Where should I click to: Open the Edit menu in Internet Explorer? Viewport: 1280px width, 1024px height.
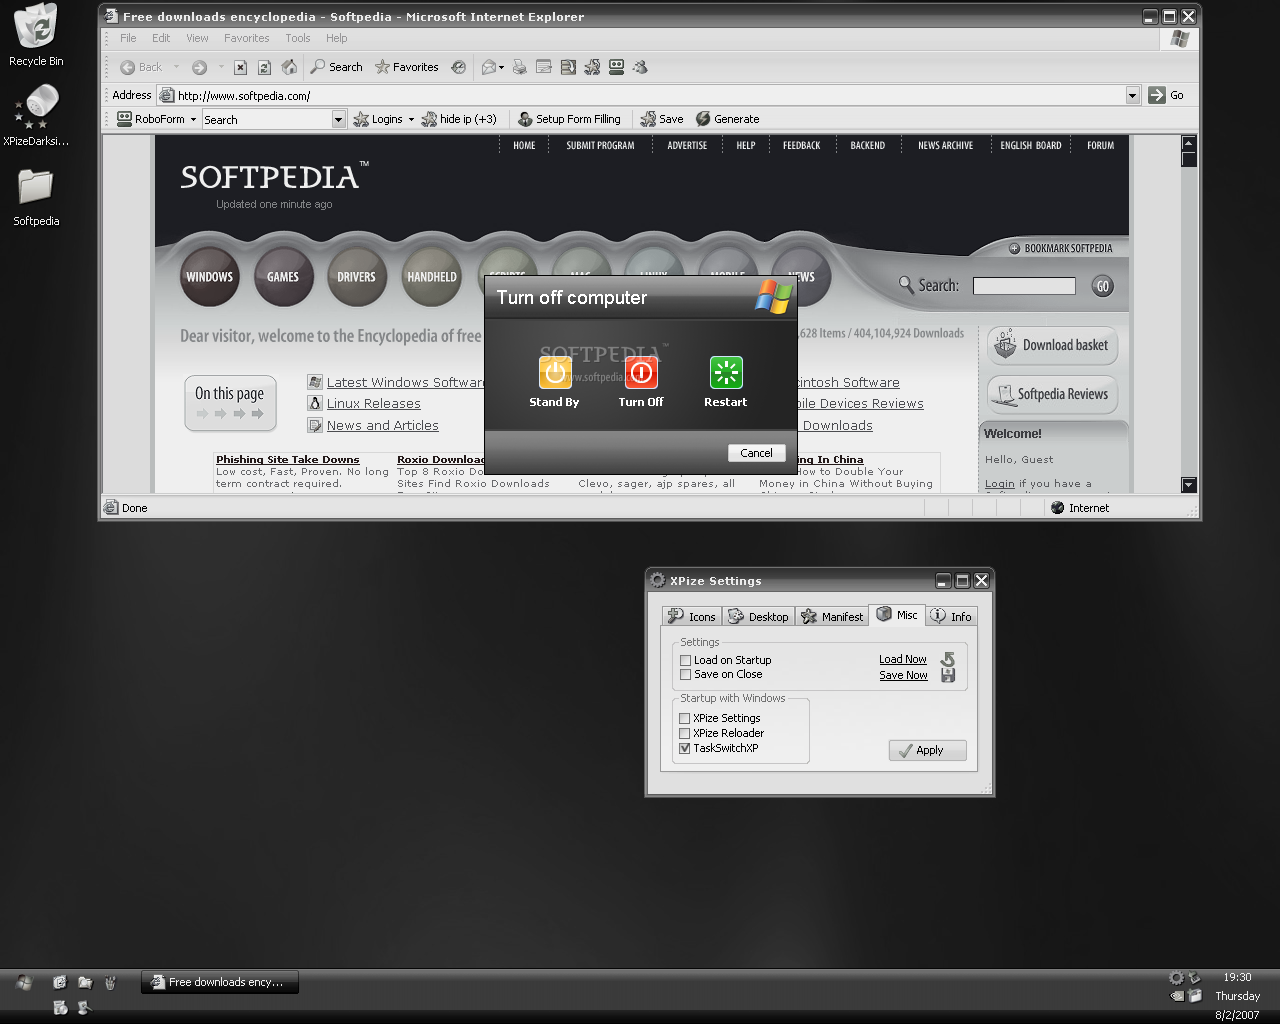click(x=161, y=38)
